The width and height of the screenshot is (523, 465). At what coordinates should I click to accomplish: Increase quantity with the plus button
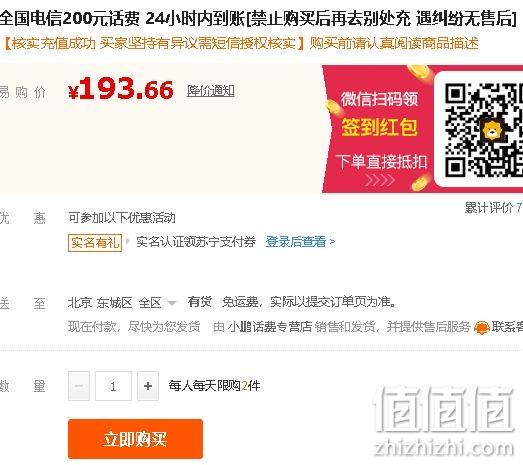(x=148, y=386)
